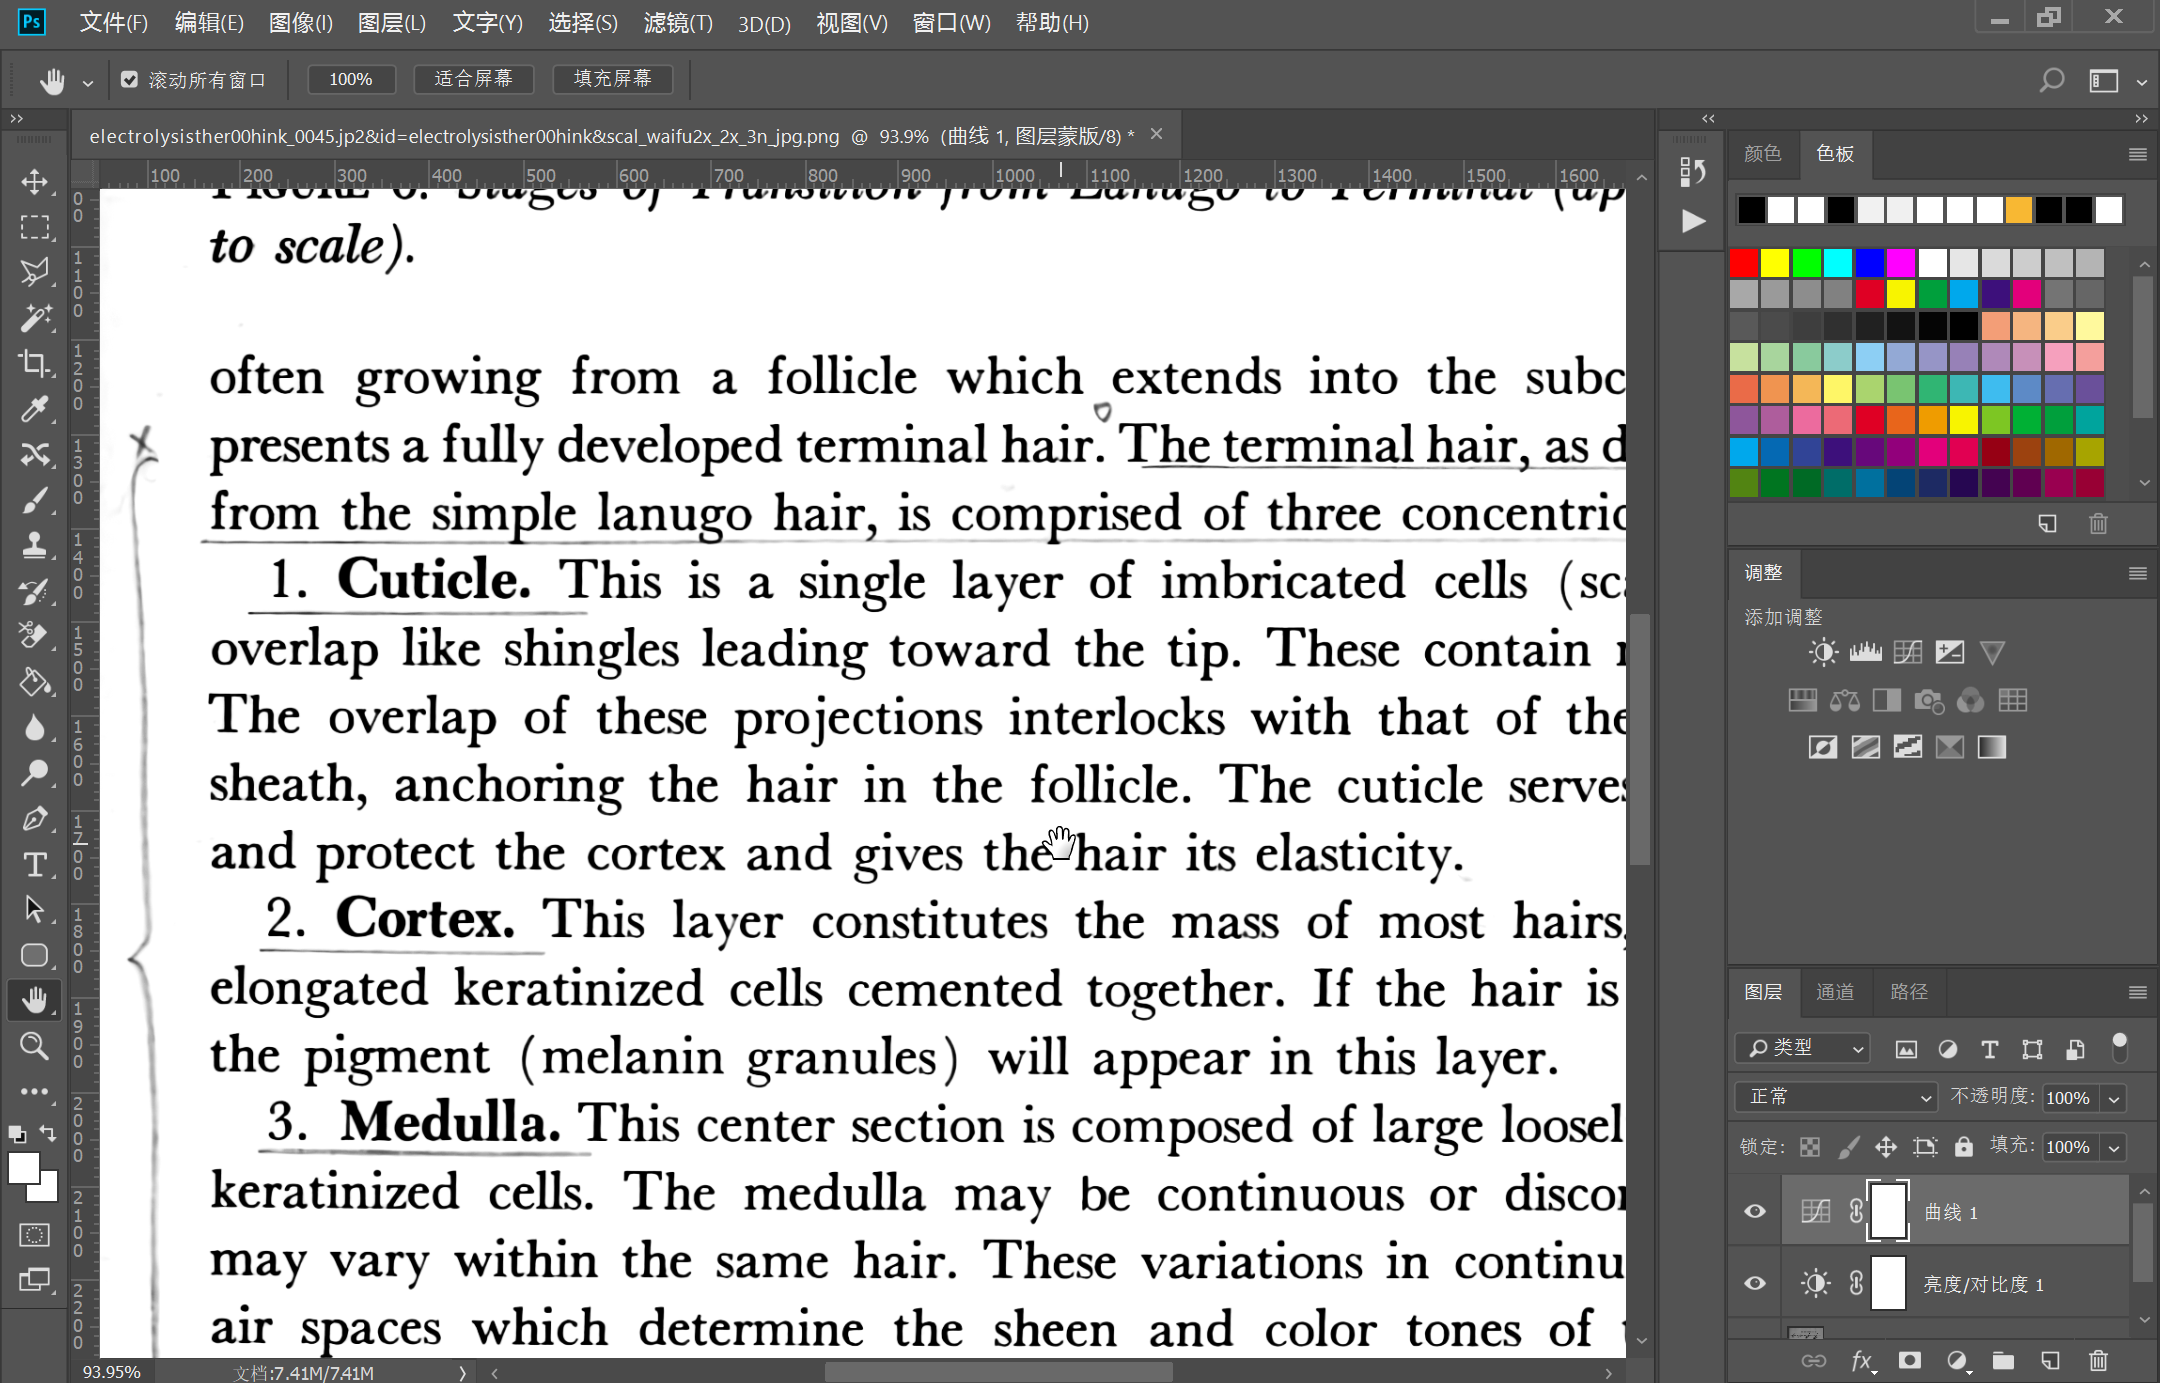The width and height of the screenshot is (2160, 1383).
Task: Open the blend mode 正常 dropdown
Action: point(1836,1097)
